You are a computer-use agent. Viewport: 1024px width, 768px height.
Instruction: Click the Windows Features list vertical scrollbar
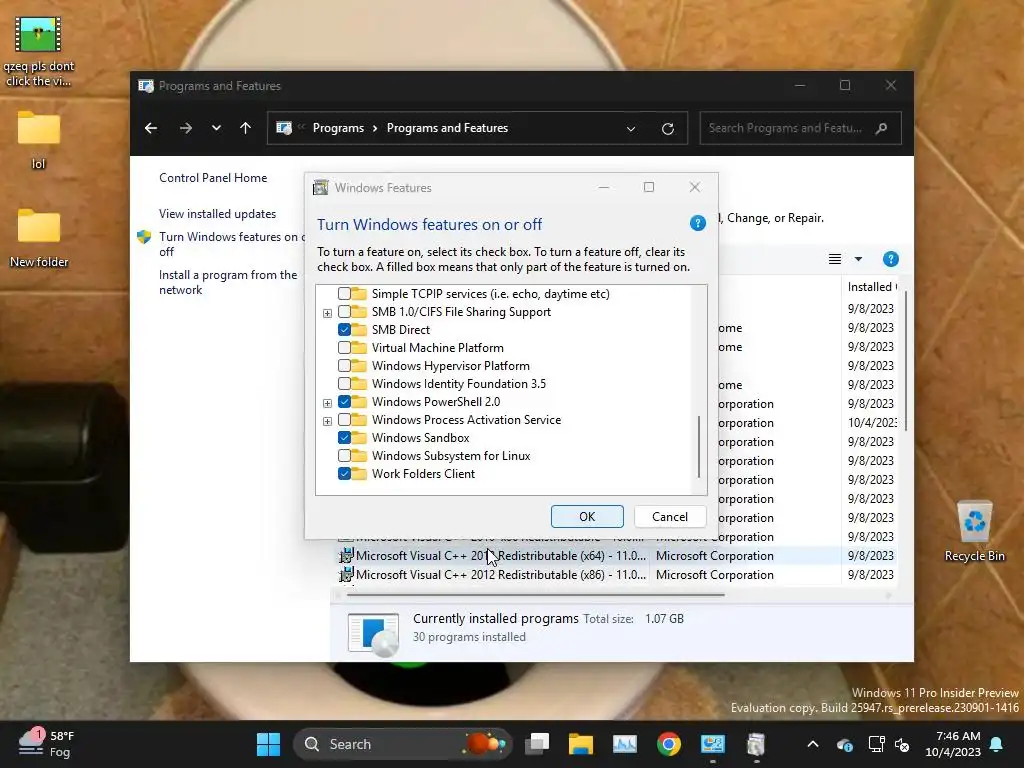click(x=699, y=447)
